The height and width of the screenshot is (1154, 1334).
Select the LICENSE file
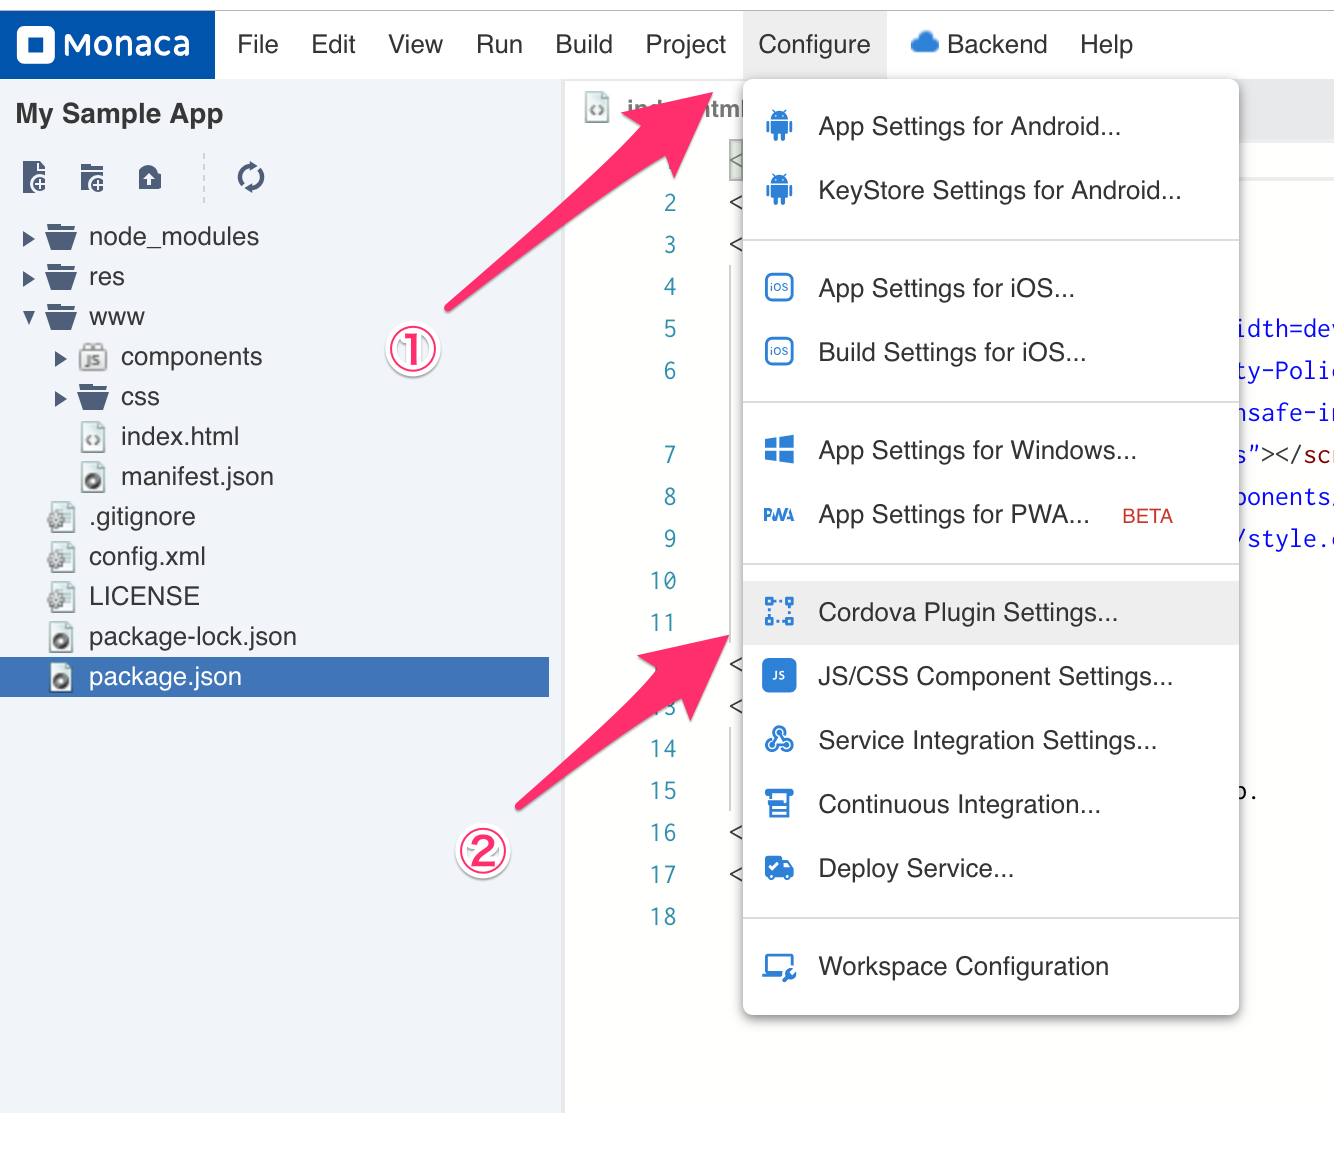tap(144, 597)
